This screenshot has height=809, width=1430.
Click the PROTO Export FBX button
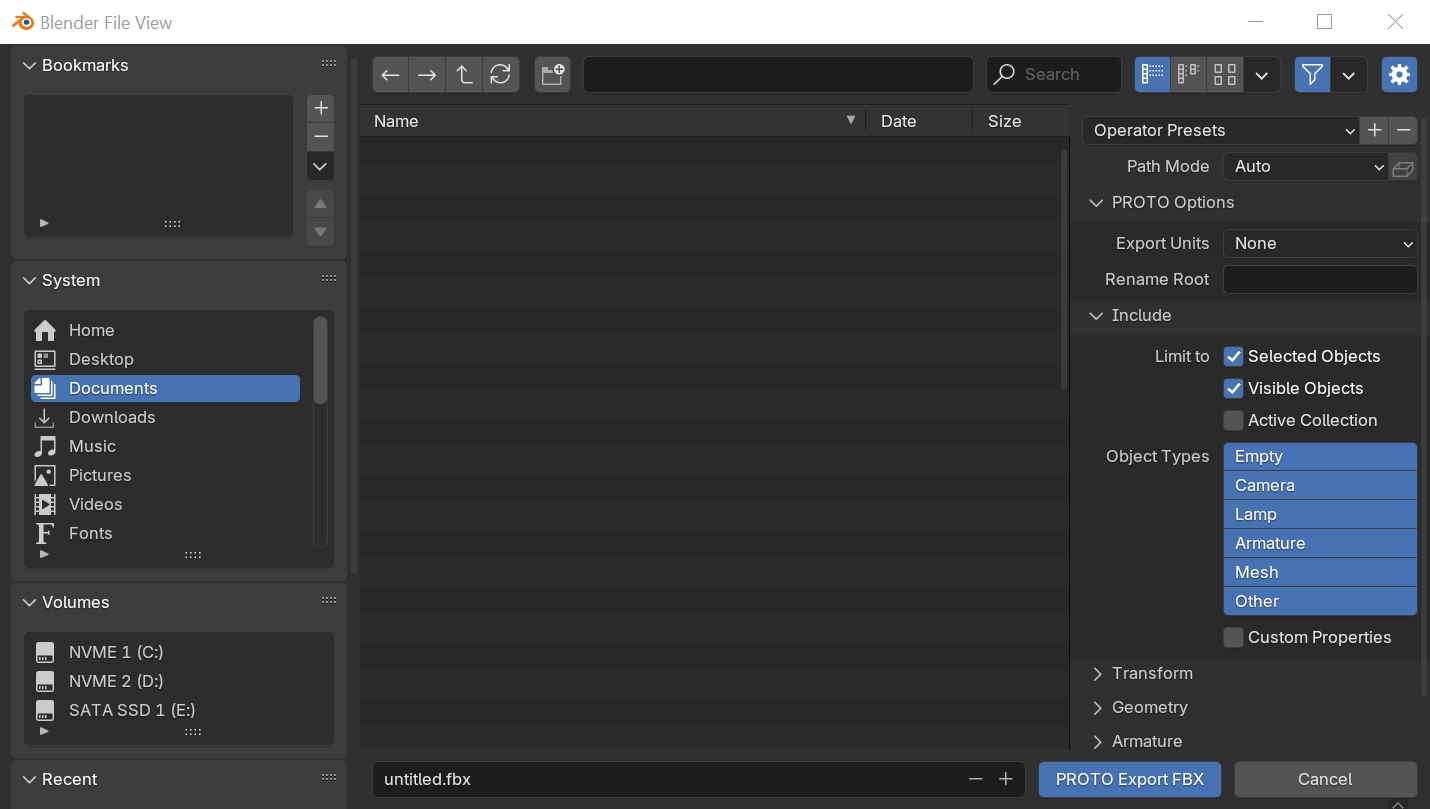point(1129,780)
